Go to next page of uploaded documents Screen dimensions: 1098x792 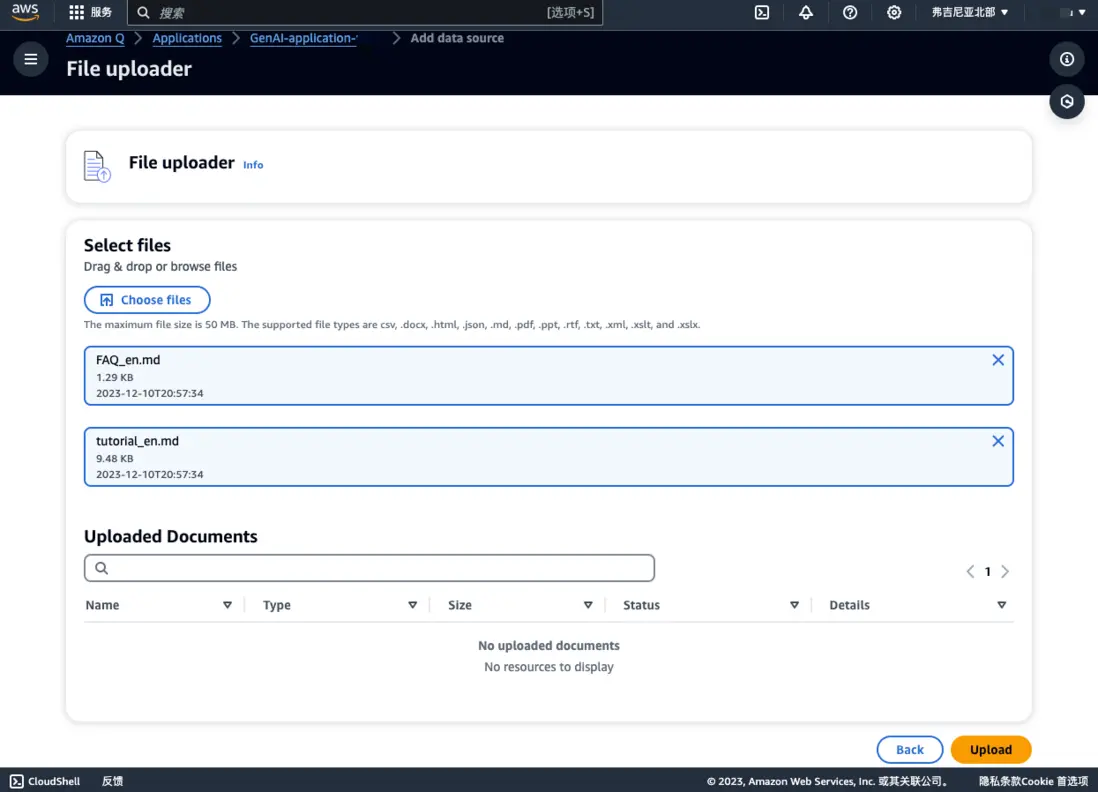(1005, 571)
